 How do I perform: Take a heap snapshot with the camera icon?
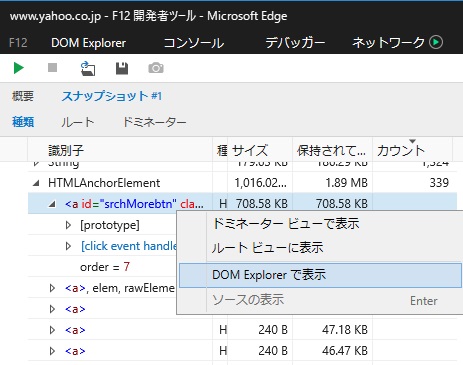(156, 68)
